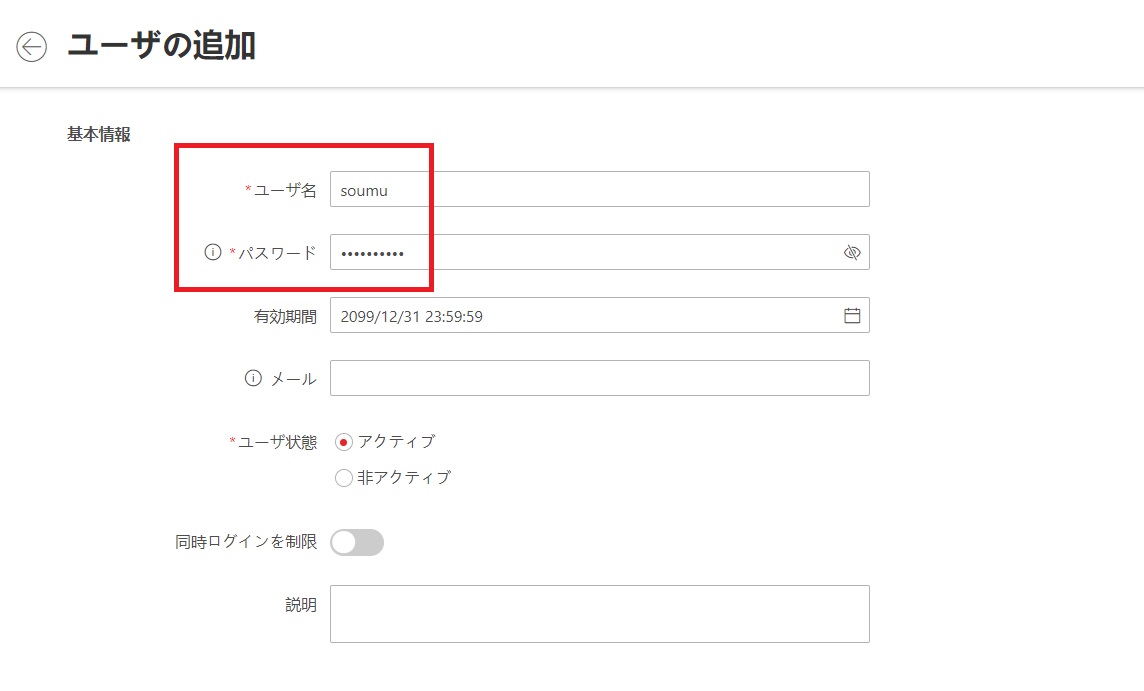The image size is (1144, 691).
Task: Click the 同時ログインを制限 label text
Action: [246, 541]
